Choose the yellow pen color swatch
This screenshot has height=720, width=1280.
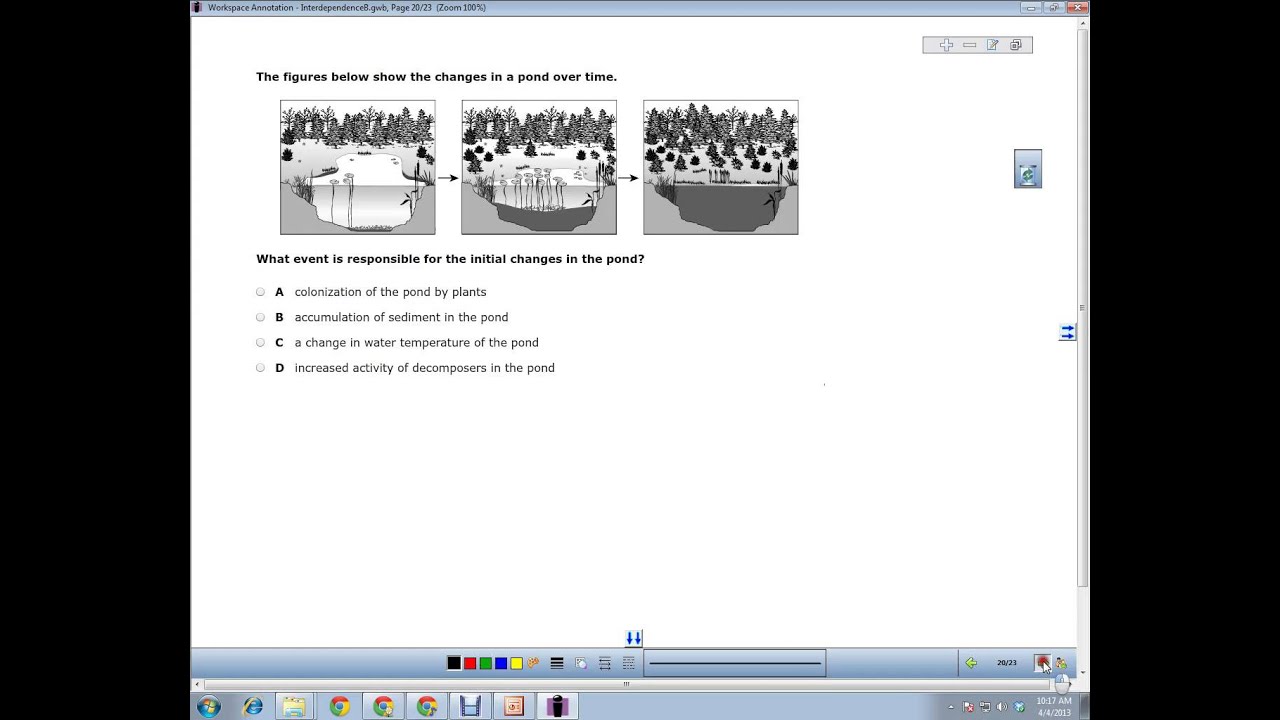(516, 663)
